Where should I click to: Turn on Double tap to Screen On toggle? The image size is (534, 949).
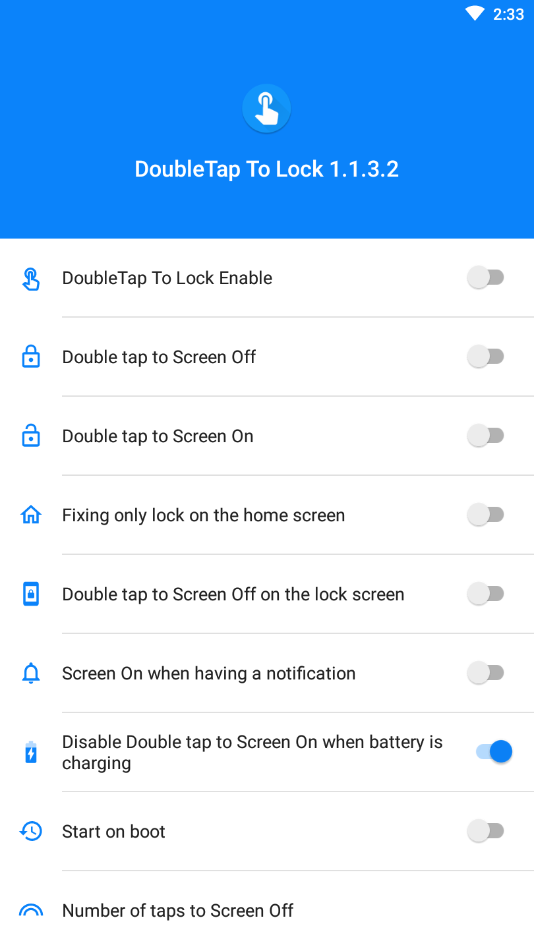coord(486,436)
